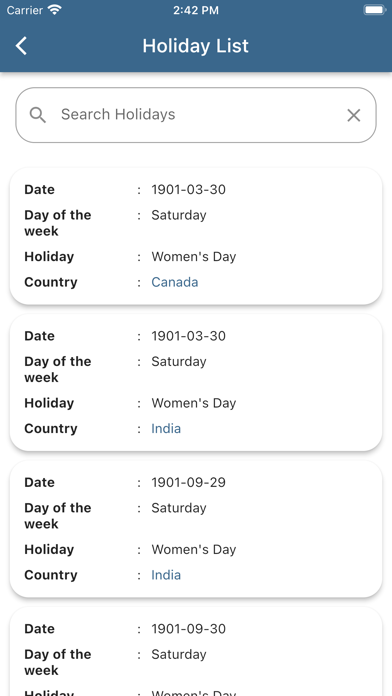Select the Holiday List header title
Viewport: 392px width, 696px height.
196,46
